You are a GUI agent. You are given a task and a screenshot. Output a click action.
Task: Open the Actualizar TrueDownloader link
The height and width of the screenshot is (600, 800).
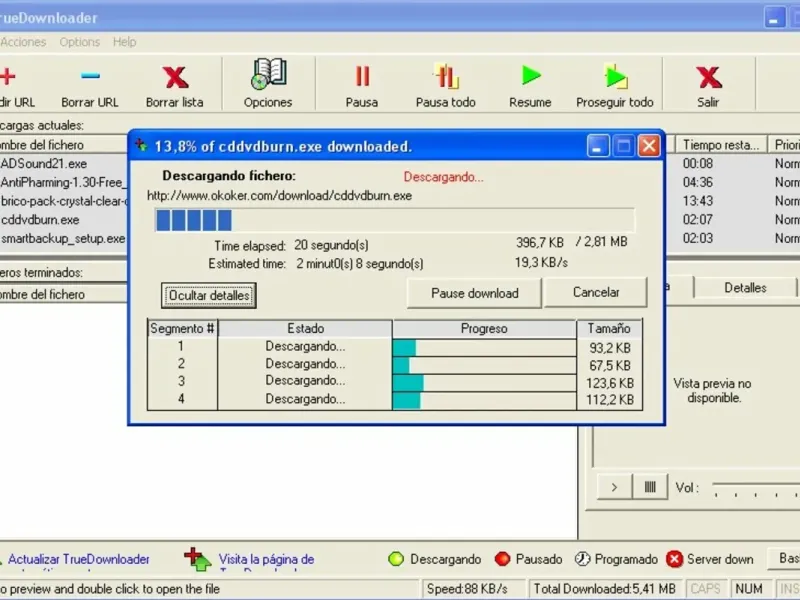click(79, 559)
